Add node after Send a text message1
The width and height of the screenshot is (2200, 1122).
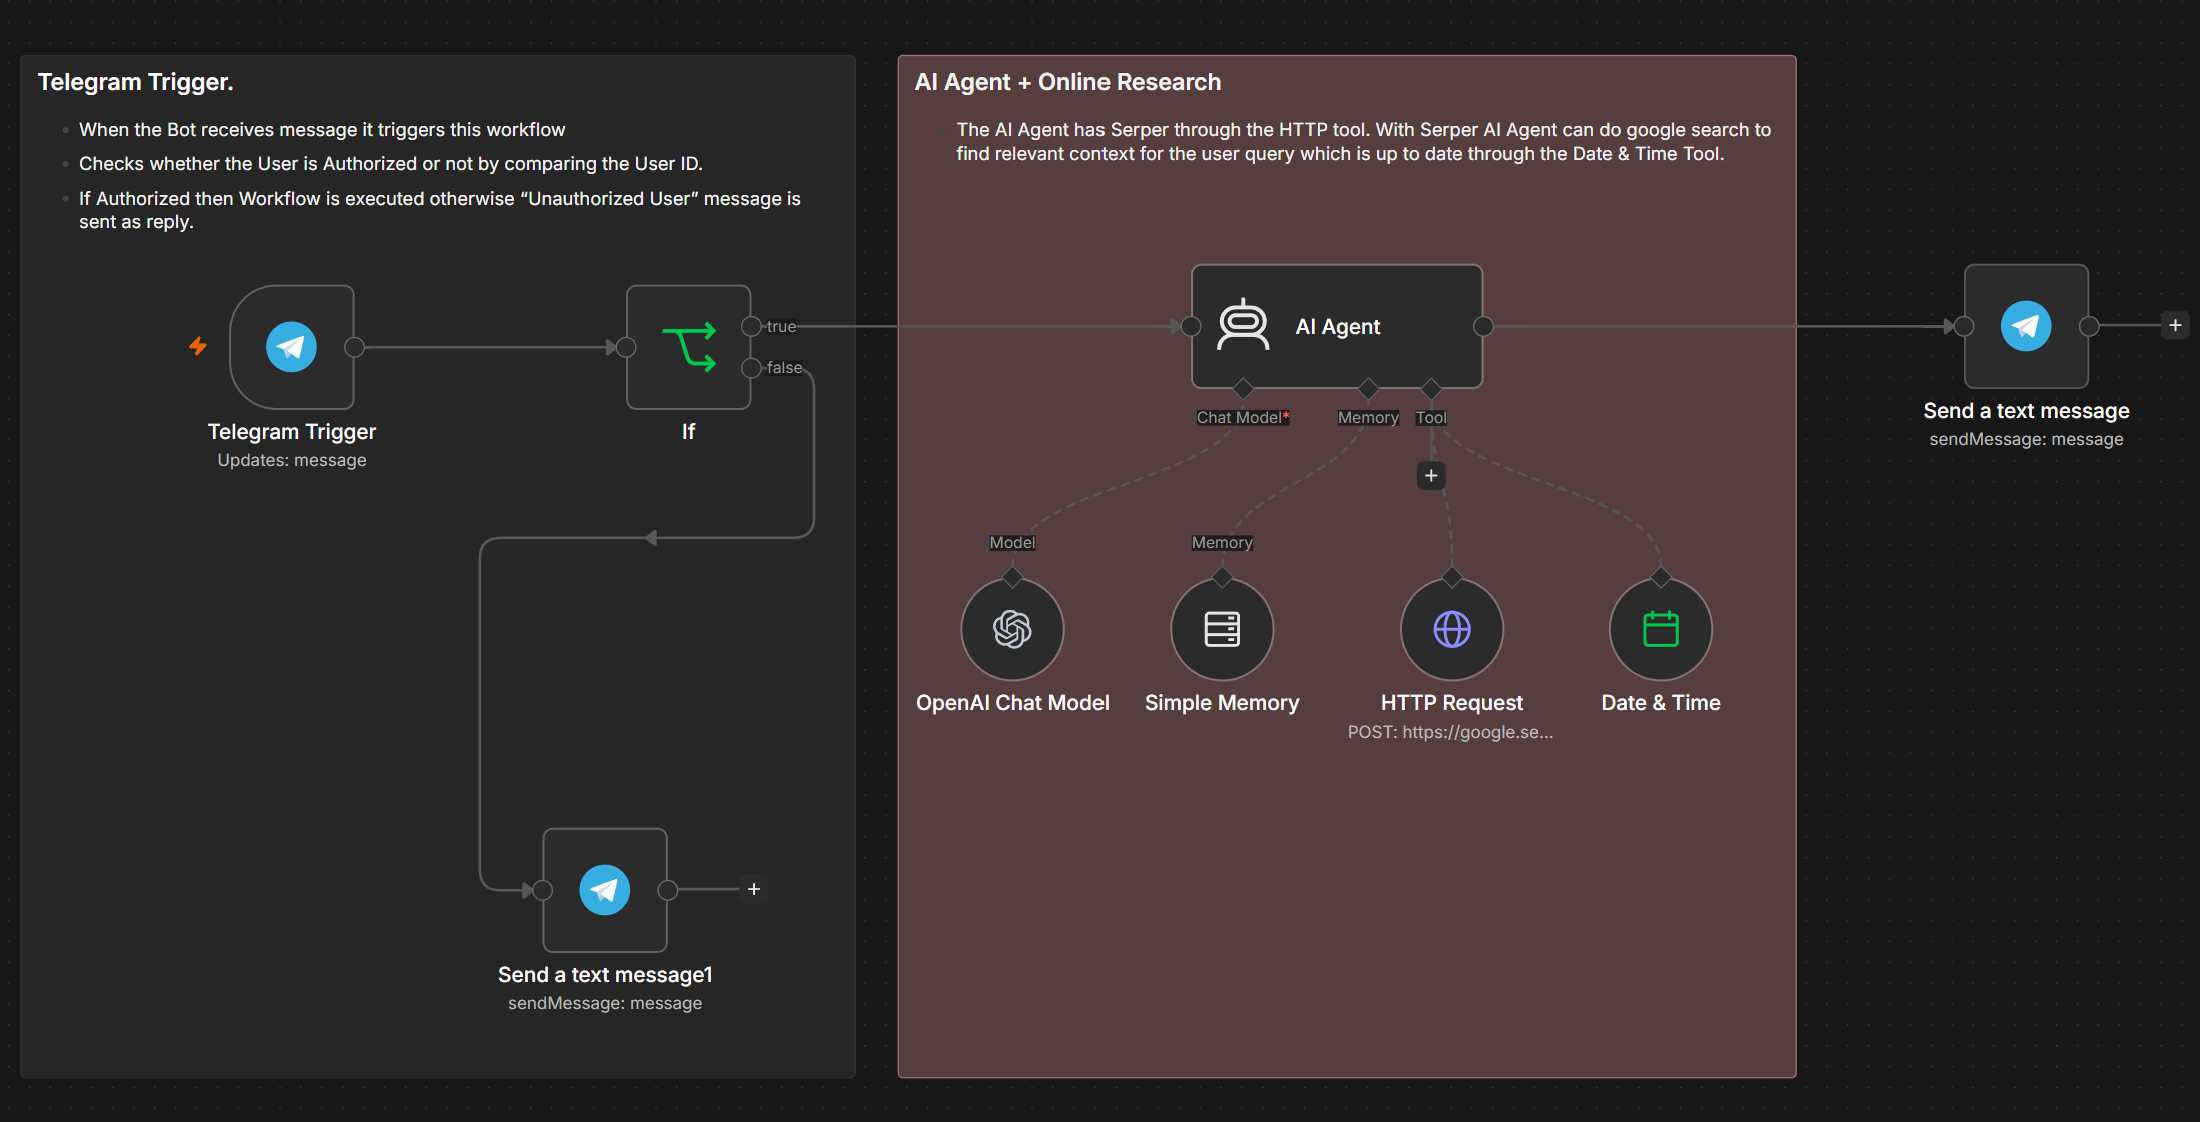click(754, 889)
